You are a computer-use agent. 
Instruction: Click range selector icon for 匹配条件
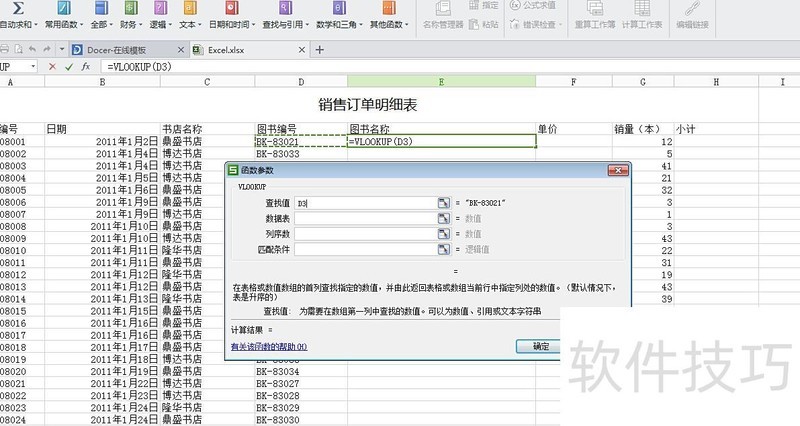coord(444,249)
